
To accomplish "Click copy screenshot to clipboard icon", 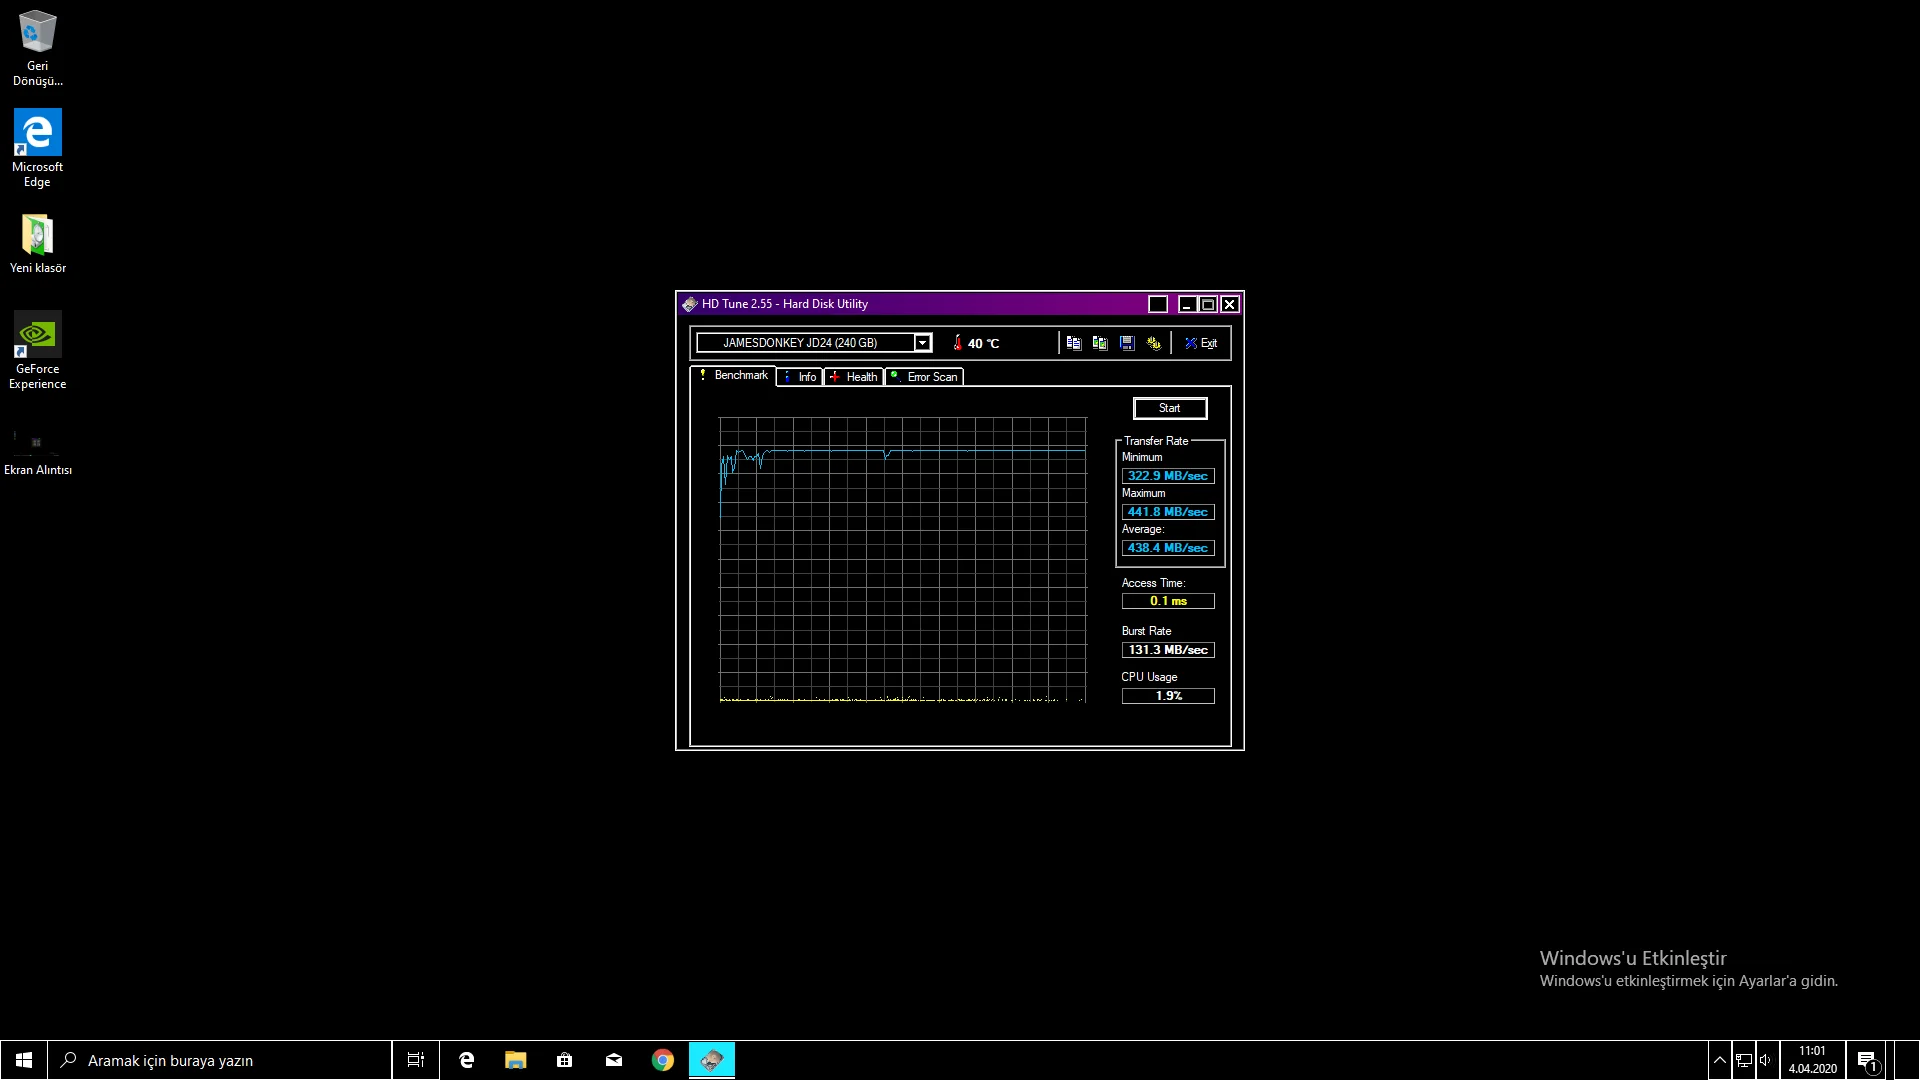I will point(1100,343).
